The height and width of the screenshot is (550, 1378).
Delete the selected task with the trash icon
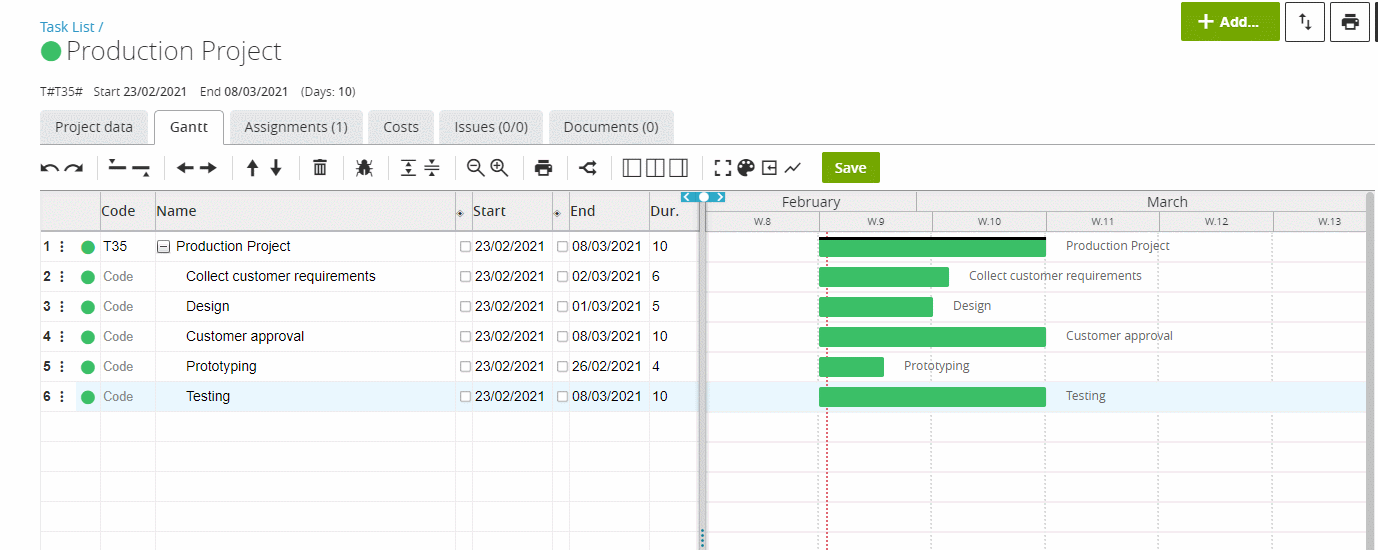320,168
